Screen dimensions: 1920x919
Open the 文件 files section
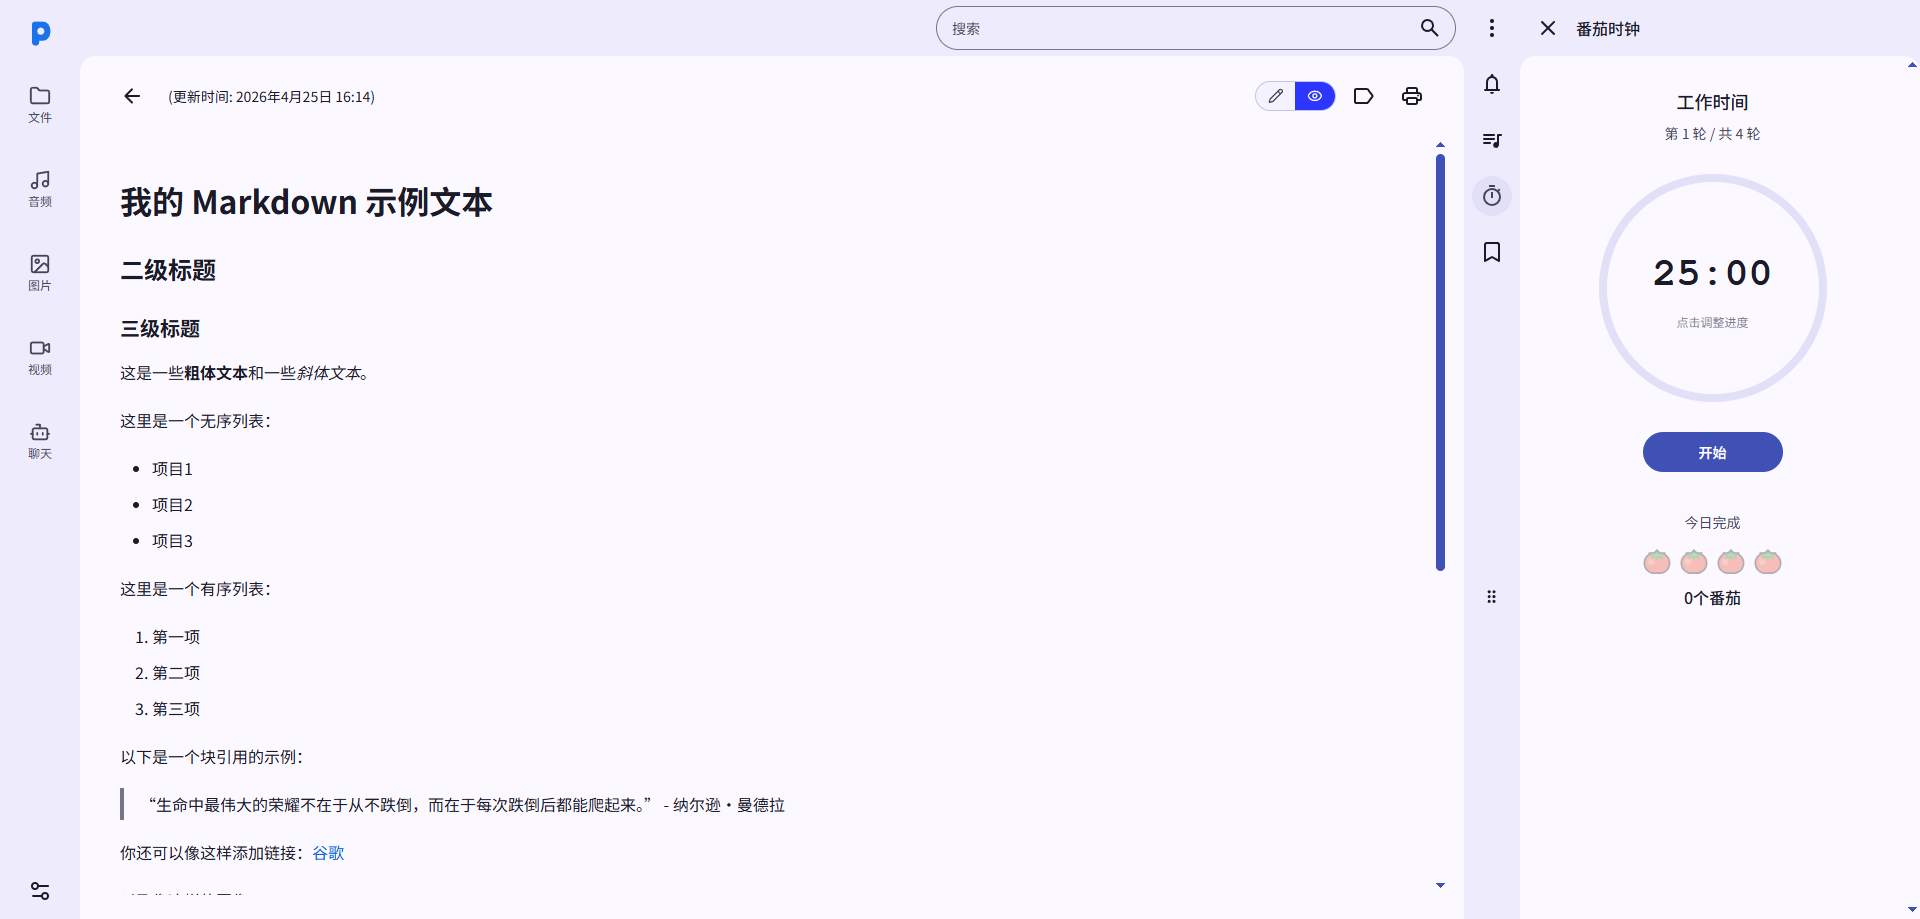[40, 104]
